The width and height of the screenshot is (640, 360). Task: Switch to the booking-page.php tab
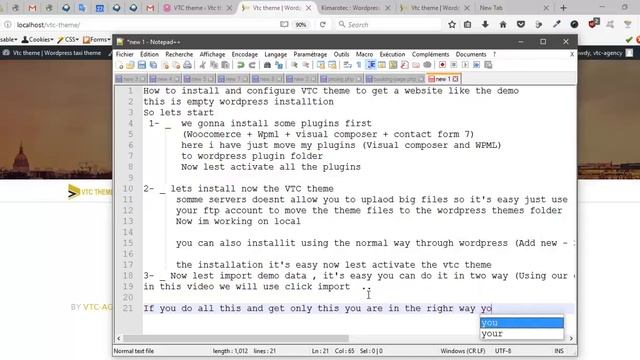(395, 79)
